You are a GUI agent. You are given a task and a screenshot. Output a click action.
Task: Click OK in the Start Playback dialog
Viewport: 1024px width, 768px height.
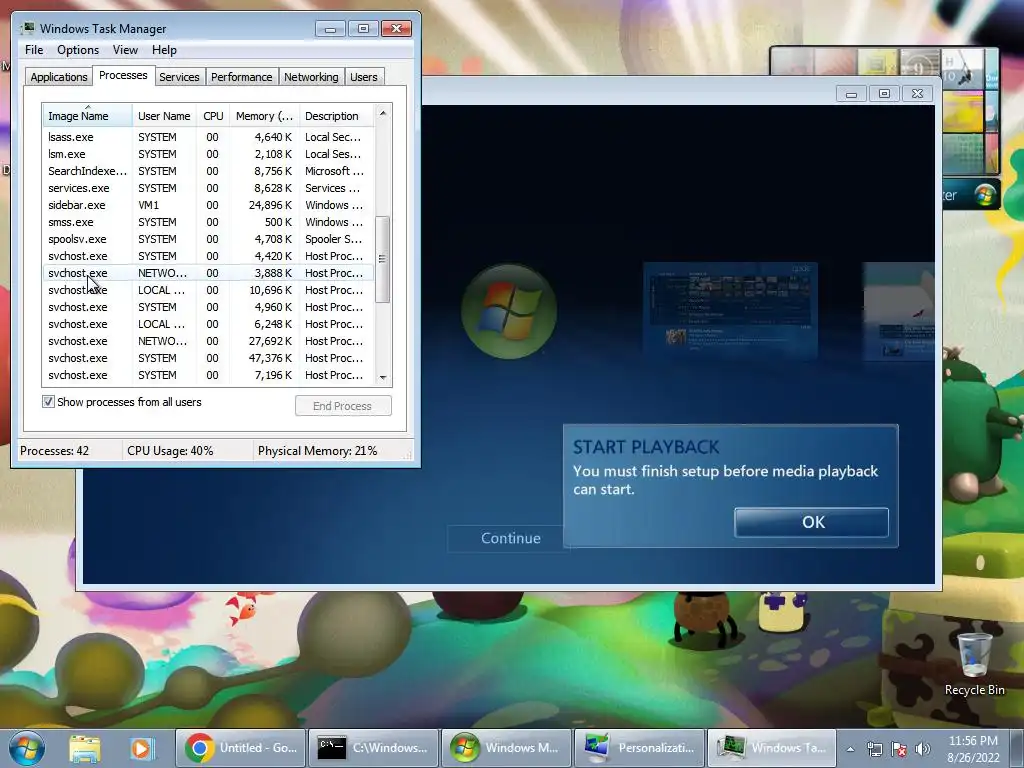[811, 522]
